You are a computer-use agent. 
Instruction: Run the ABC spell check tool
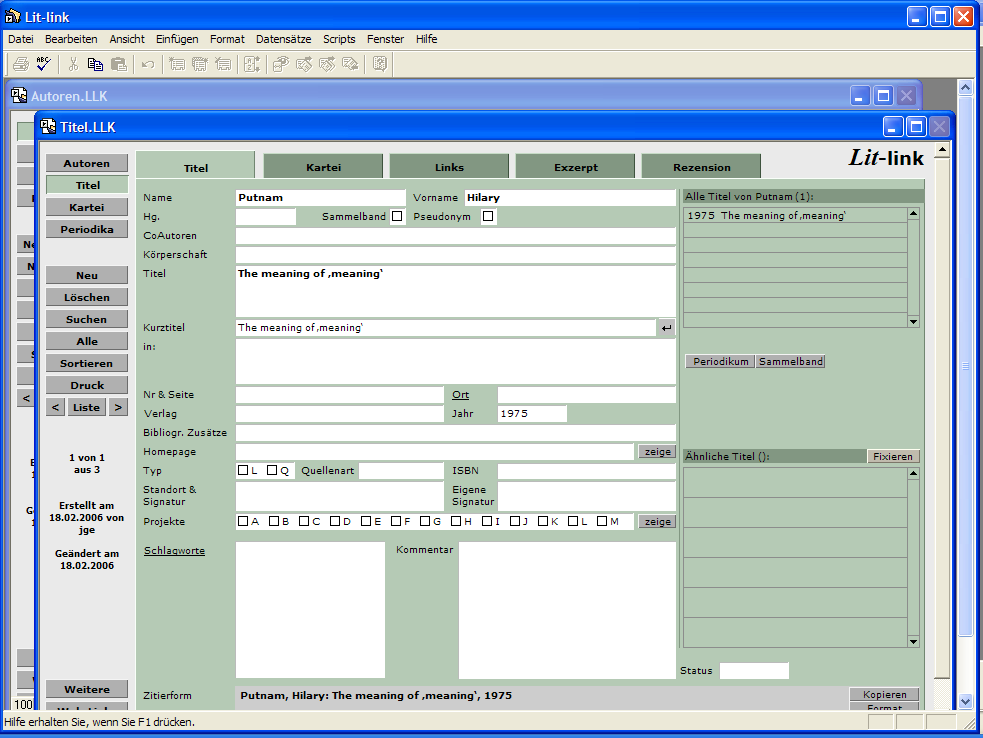coord(43,64)
